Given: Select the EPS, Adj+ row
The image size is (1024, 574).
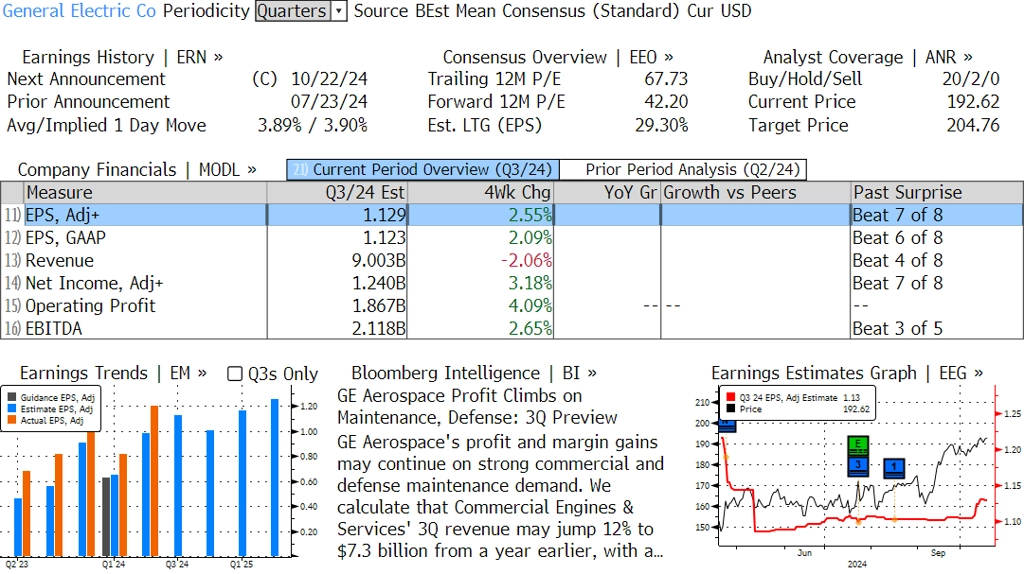Looking at the screenshot, I should click(x=512, y=215).
